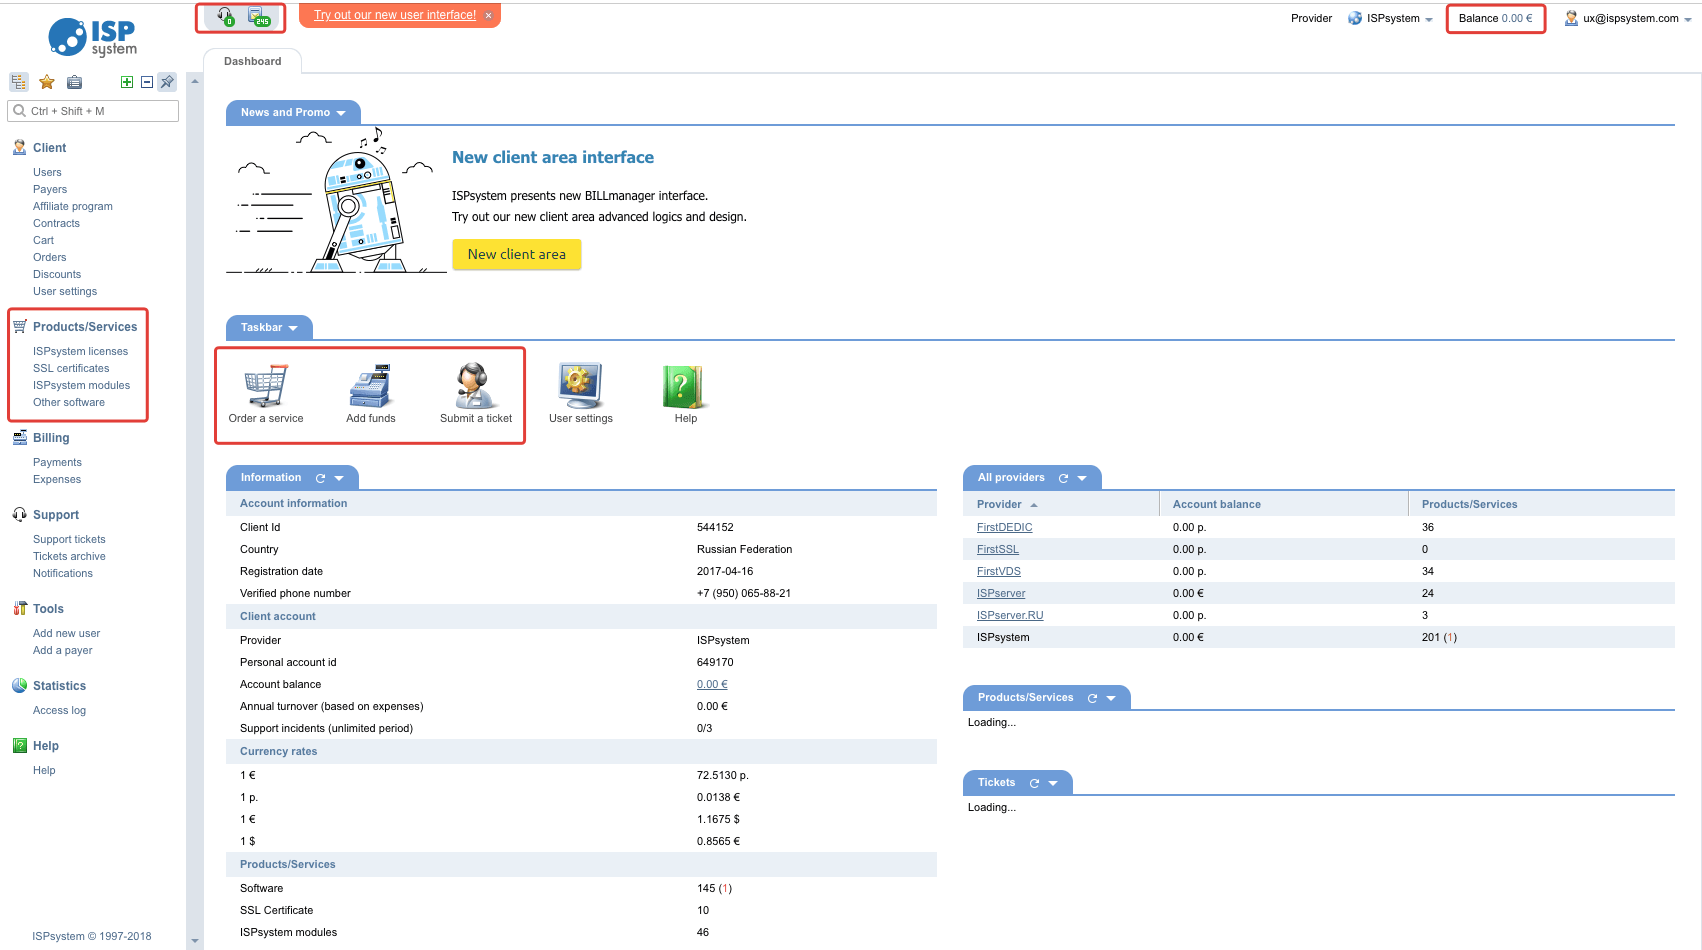Open 'Try out our new user interface!' link

coord(395,15)
